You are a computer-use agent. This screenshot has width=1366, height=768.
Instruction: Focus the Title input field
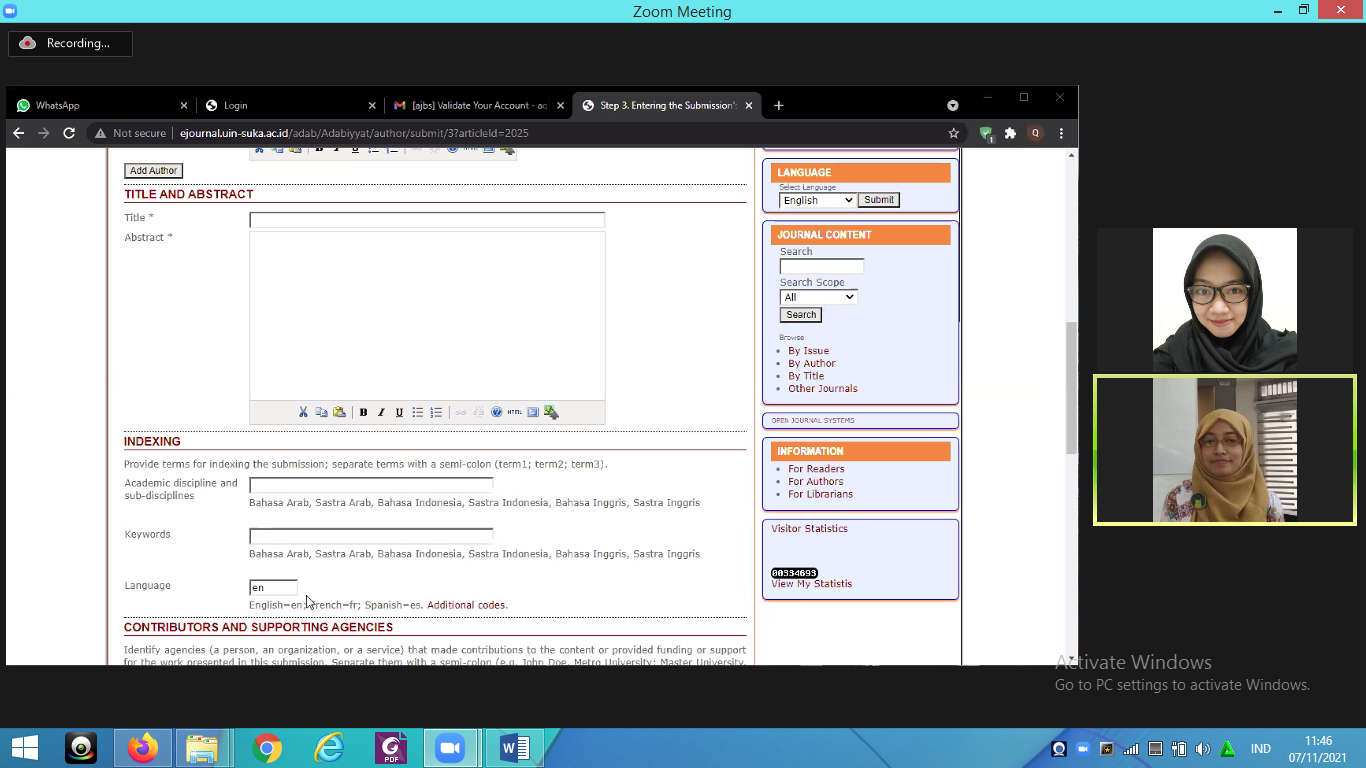tap(427, 220)
